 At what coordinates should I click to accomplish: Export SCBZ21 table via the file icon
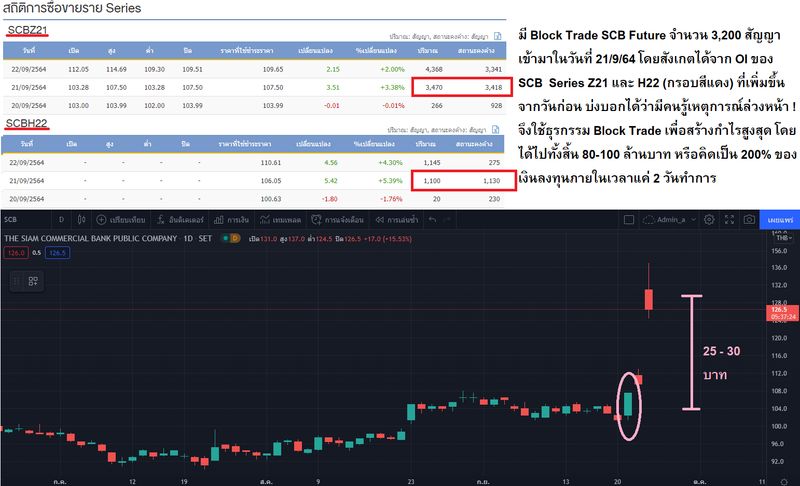[497, 36]
